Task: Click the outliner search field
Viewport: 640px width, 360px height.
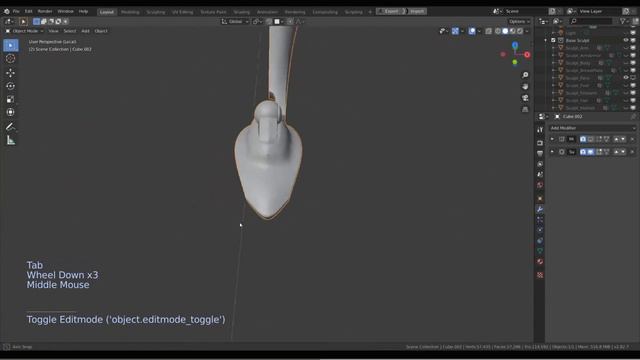Action: click(591, 21)
